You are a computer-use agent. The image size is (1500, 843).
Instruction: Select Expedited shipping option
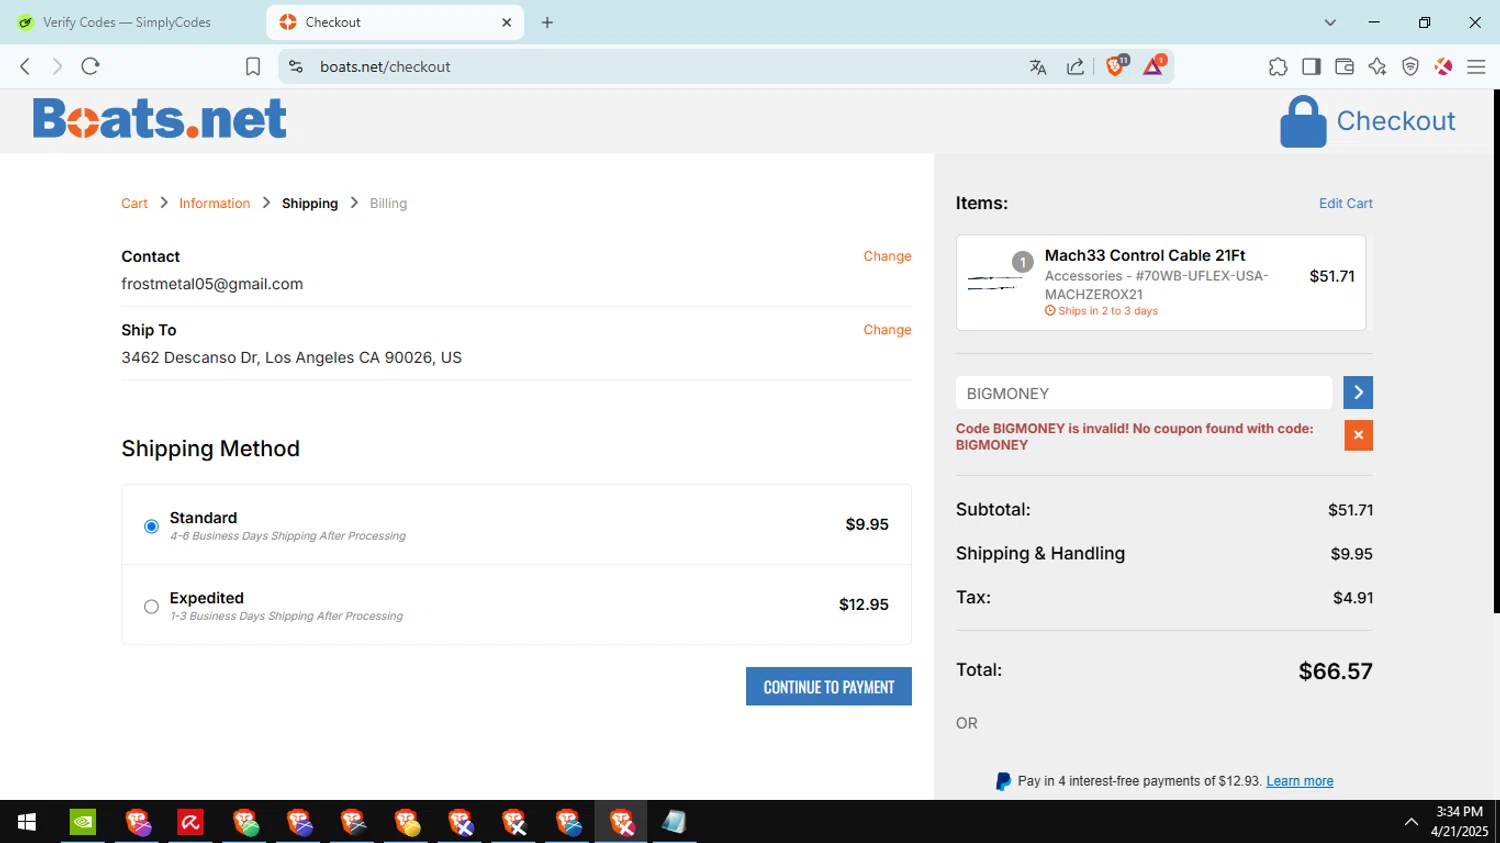tap(151, 606)
